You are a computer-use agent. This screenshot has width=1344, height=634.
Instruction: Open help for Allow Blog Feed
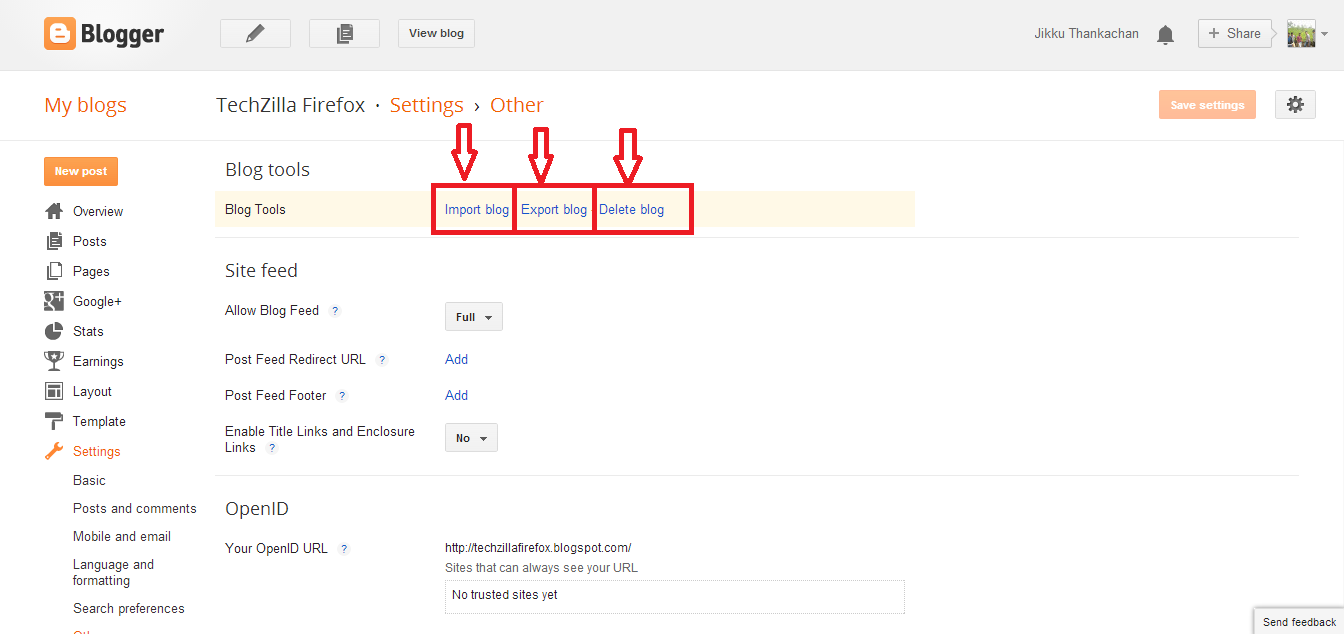click(x=335, y=311)
